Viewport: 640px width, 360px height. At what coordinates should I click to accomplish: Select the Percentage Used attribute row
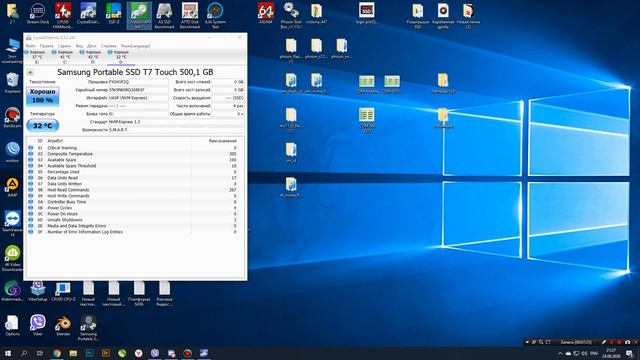[136, 172]
